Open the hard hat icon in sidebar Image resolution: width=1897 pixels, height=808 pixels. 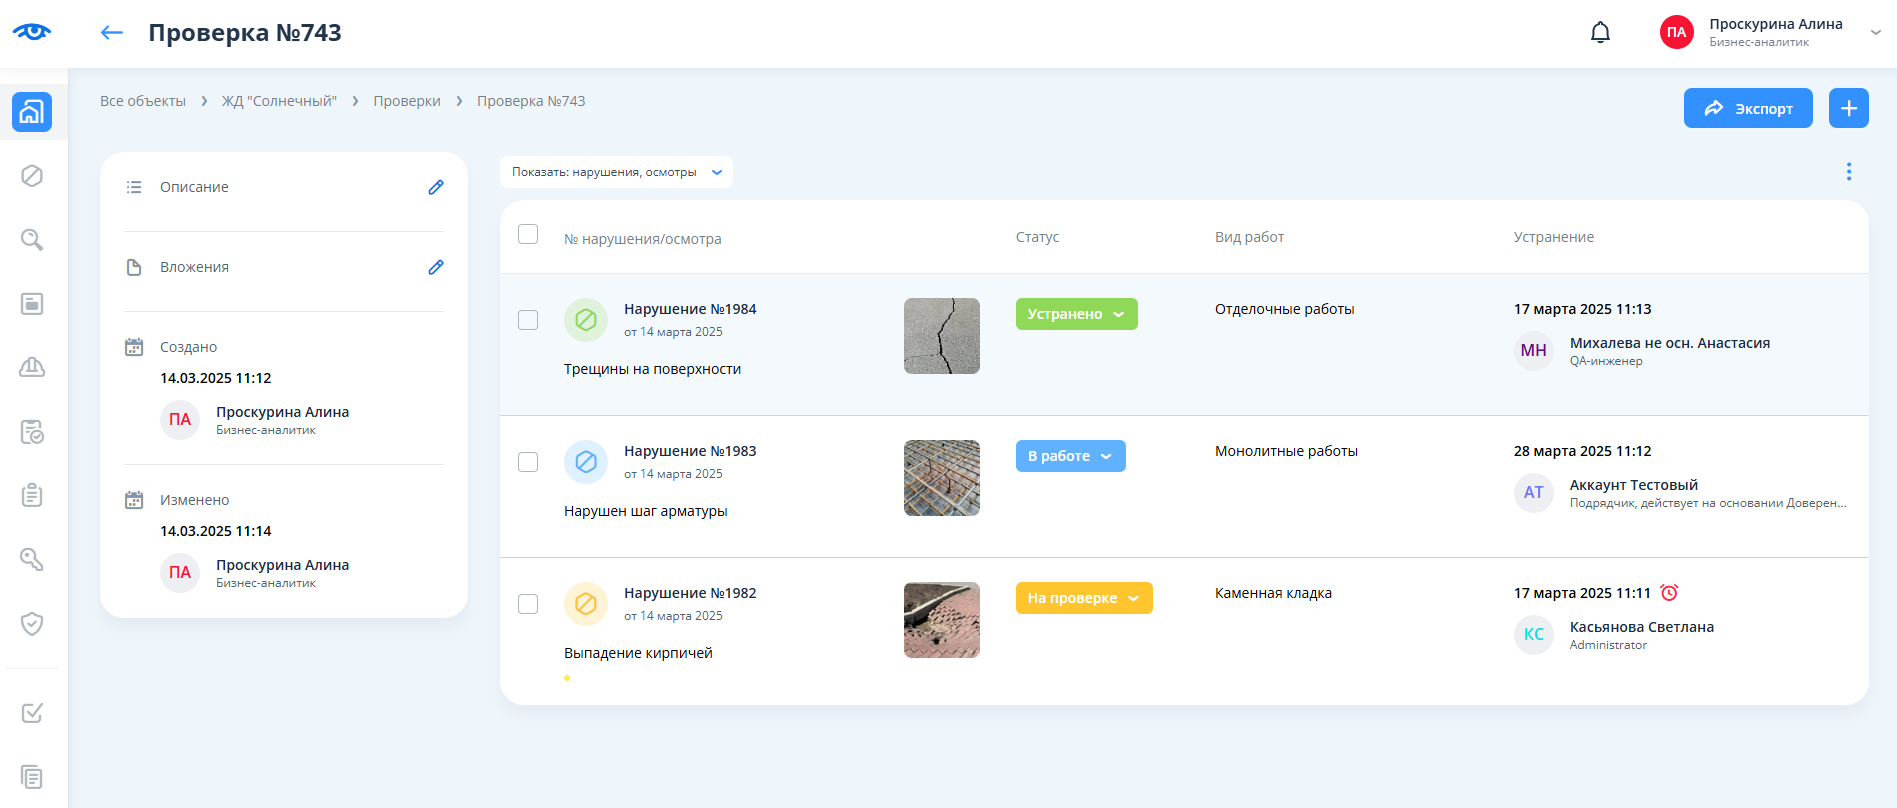click(32, 367)
